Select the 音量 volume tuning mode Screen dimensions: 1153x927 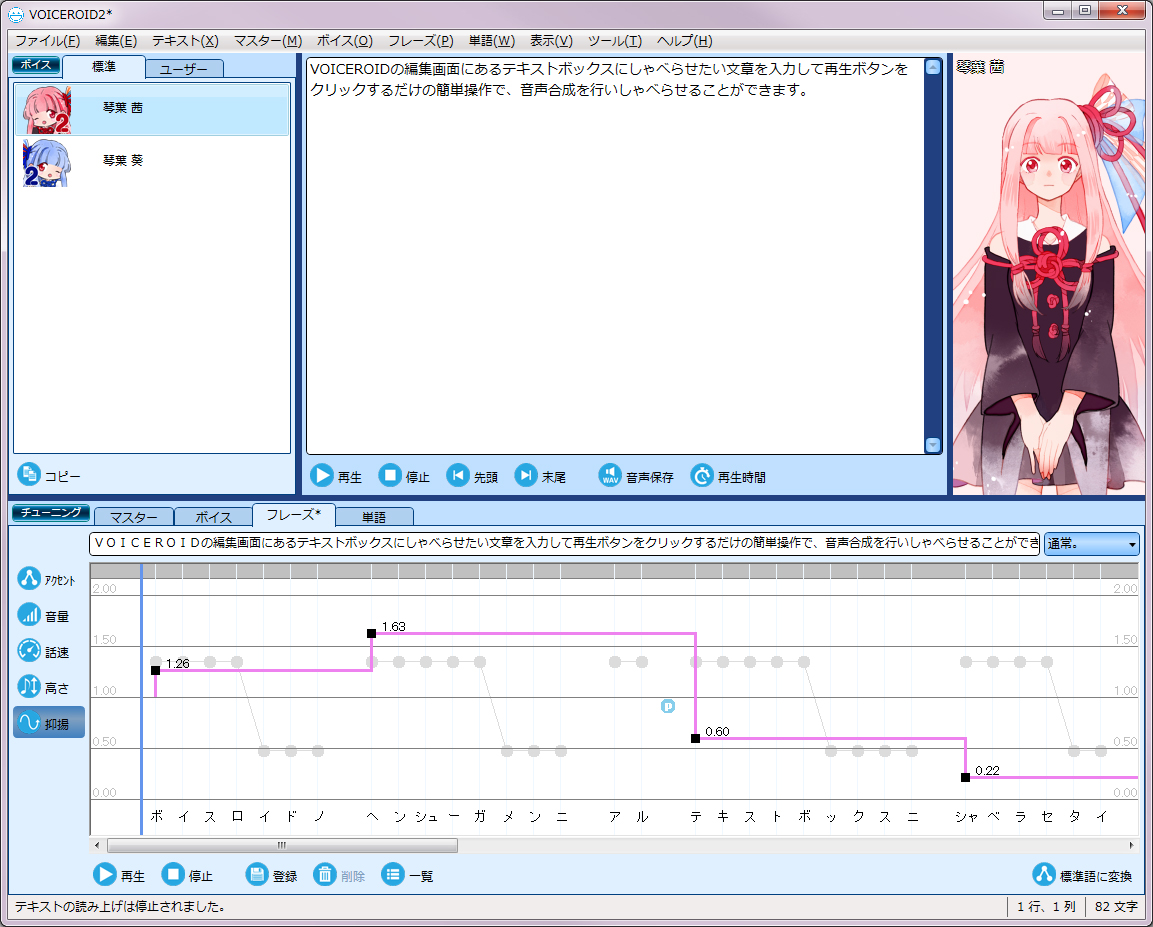click(x=29, y=615)
